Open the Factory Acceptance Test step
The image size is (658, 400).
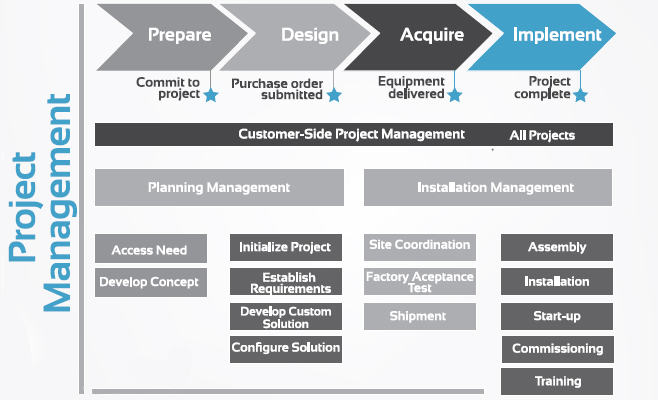click(x=419, y=281)
